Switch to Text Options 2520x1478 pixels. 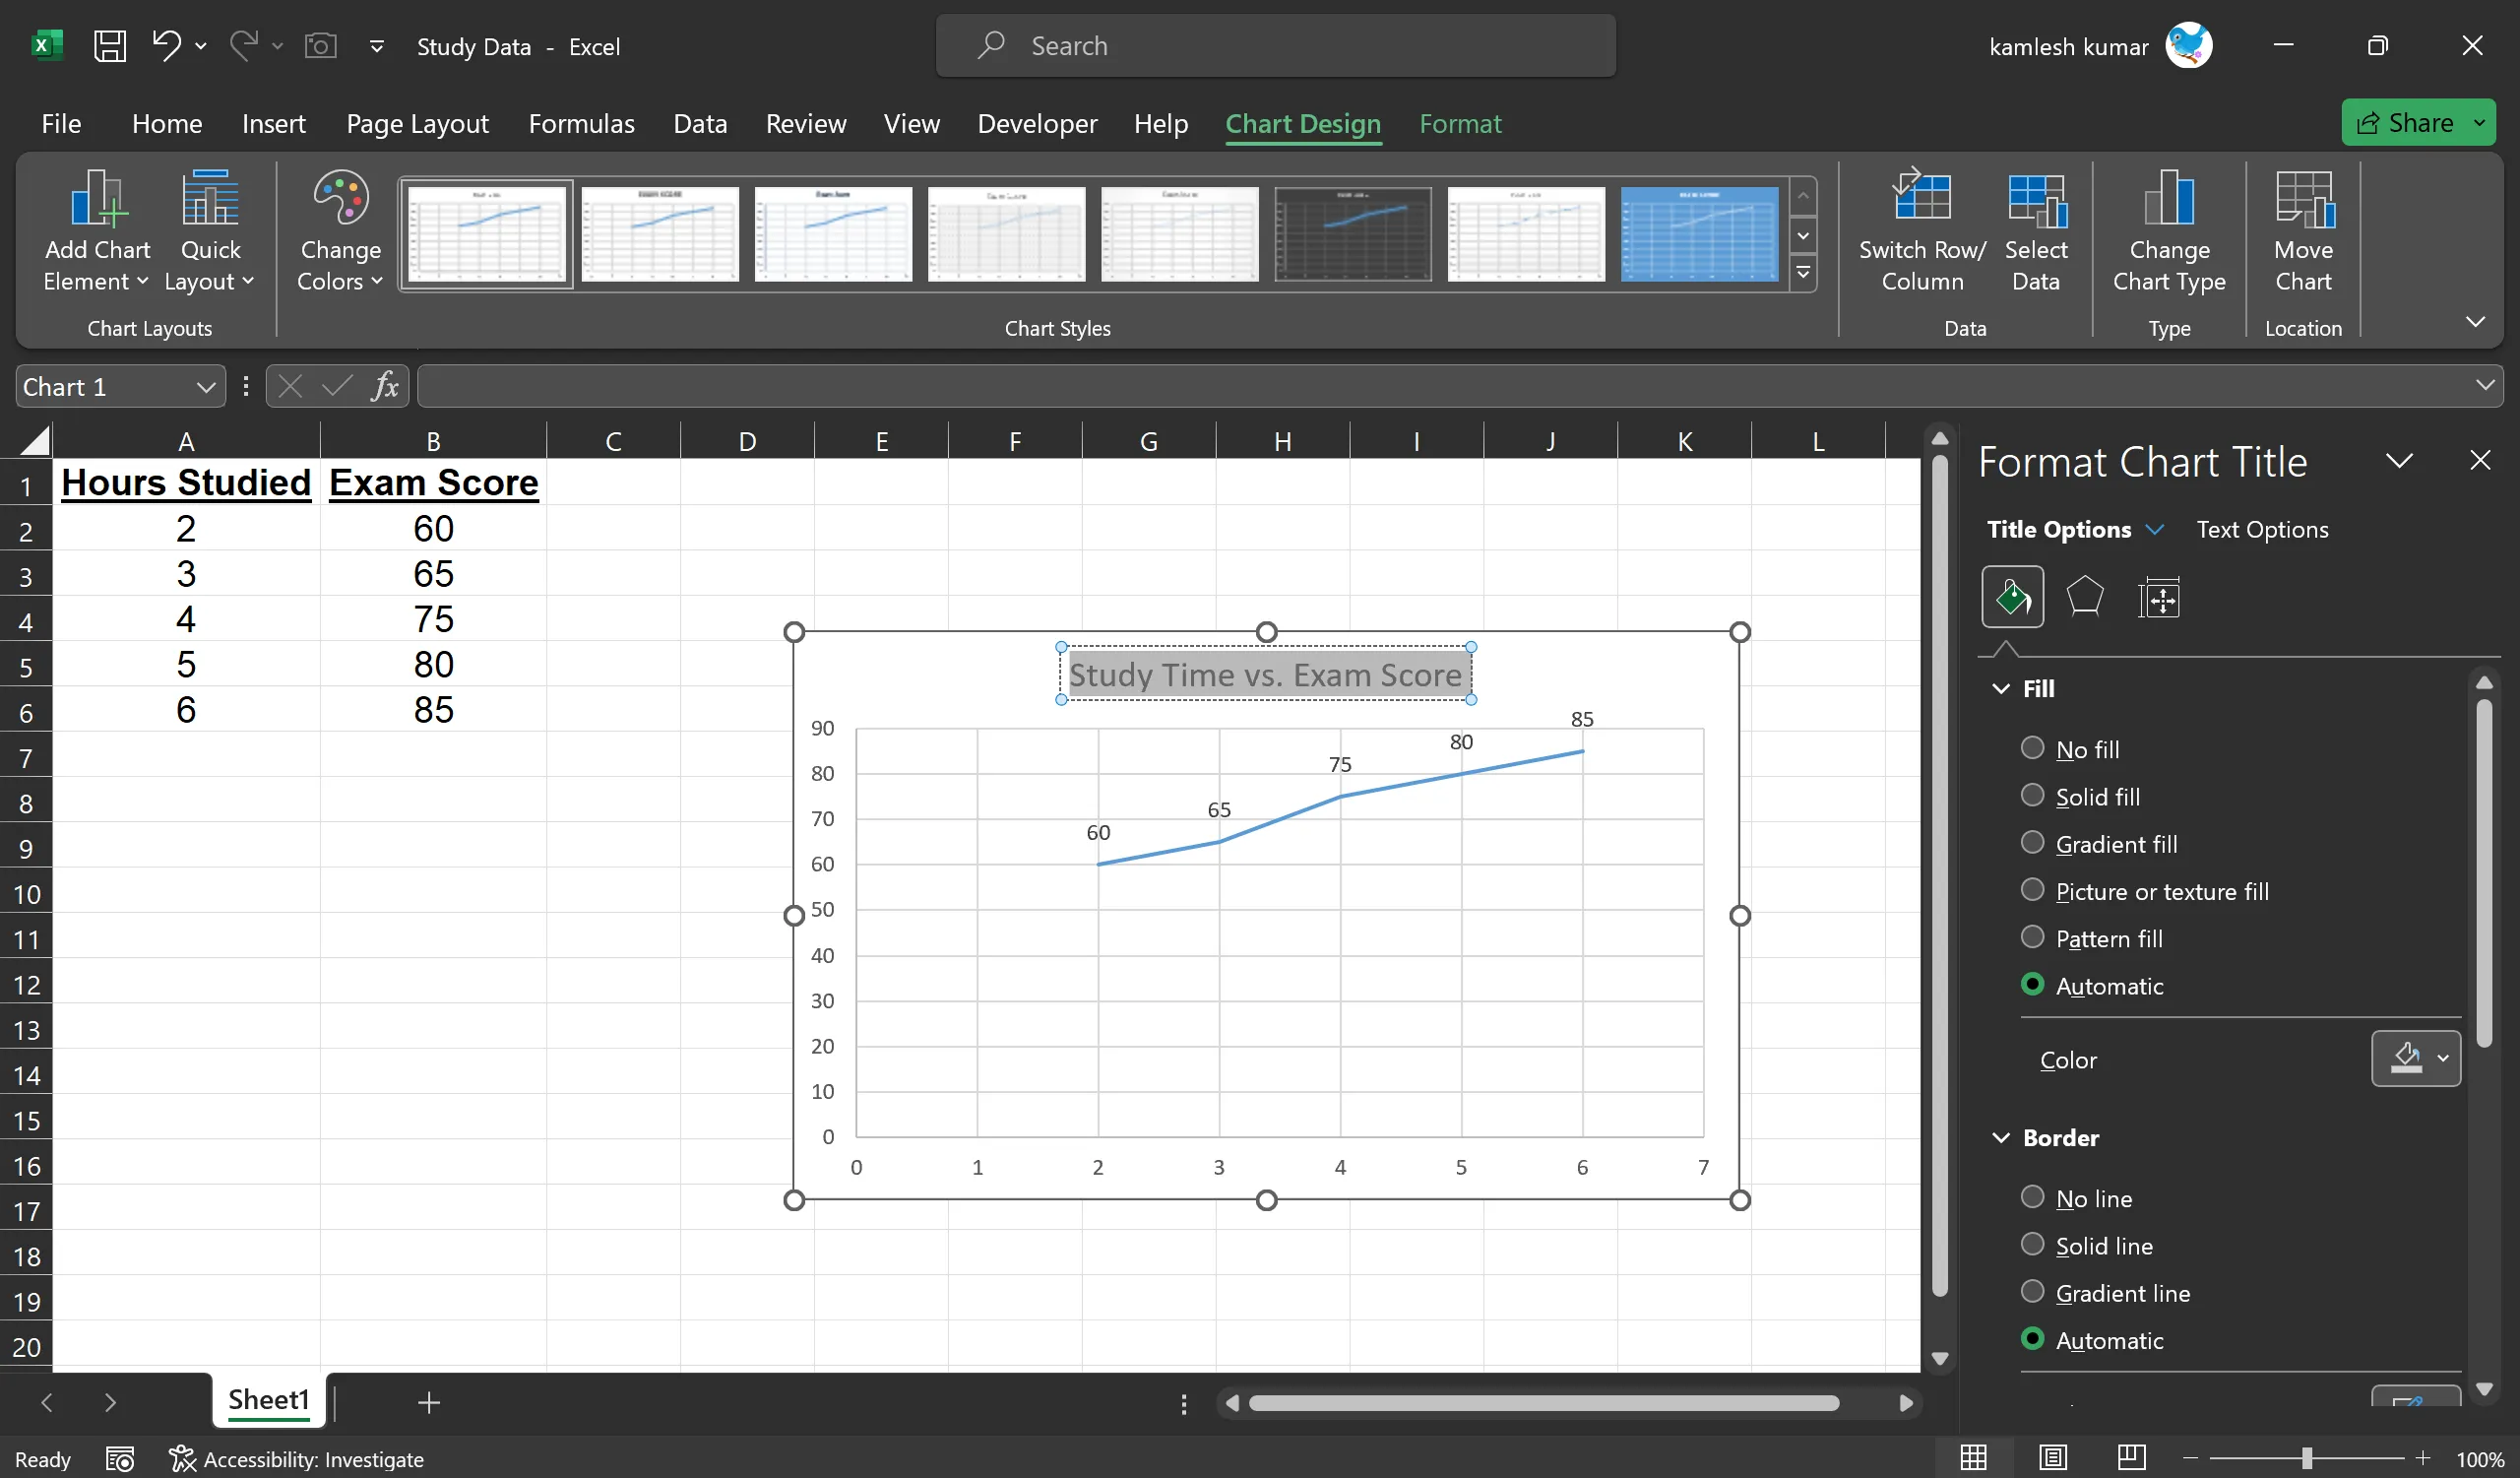coord(2263,529)
